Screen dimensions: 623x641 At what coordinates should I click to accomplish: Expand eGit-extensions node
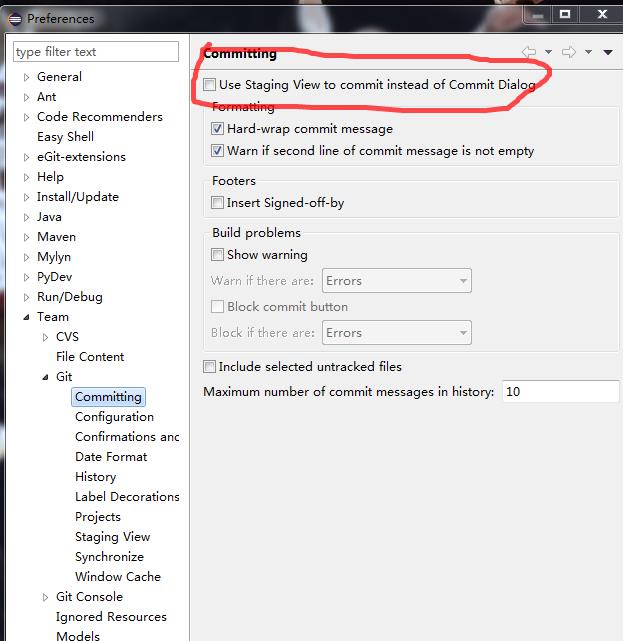pos(26,157)
